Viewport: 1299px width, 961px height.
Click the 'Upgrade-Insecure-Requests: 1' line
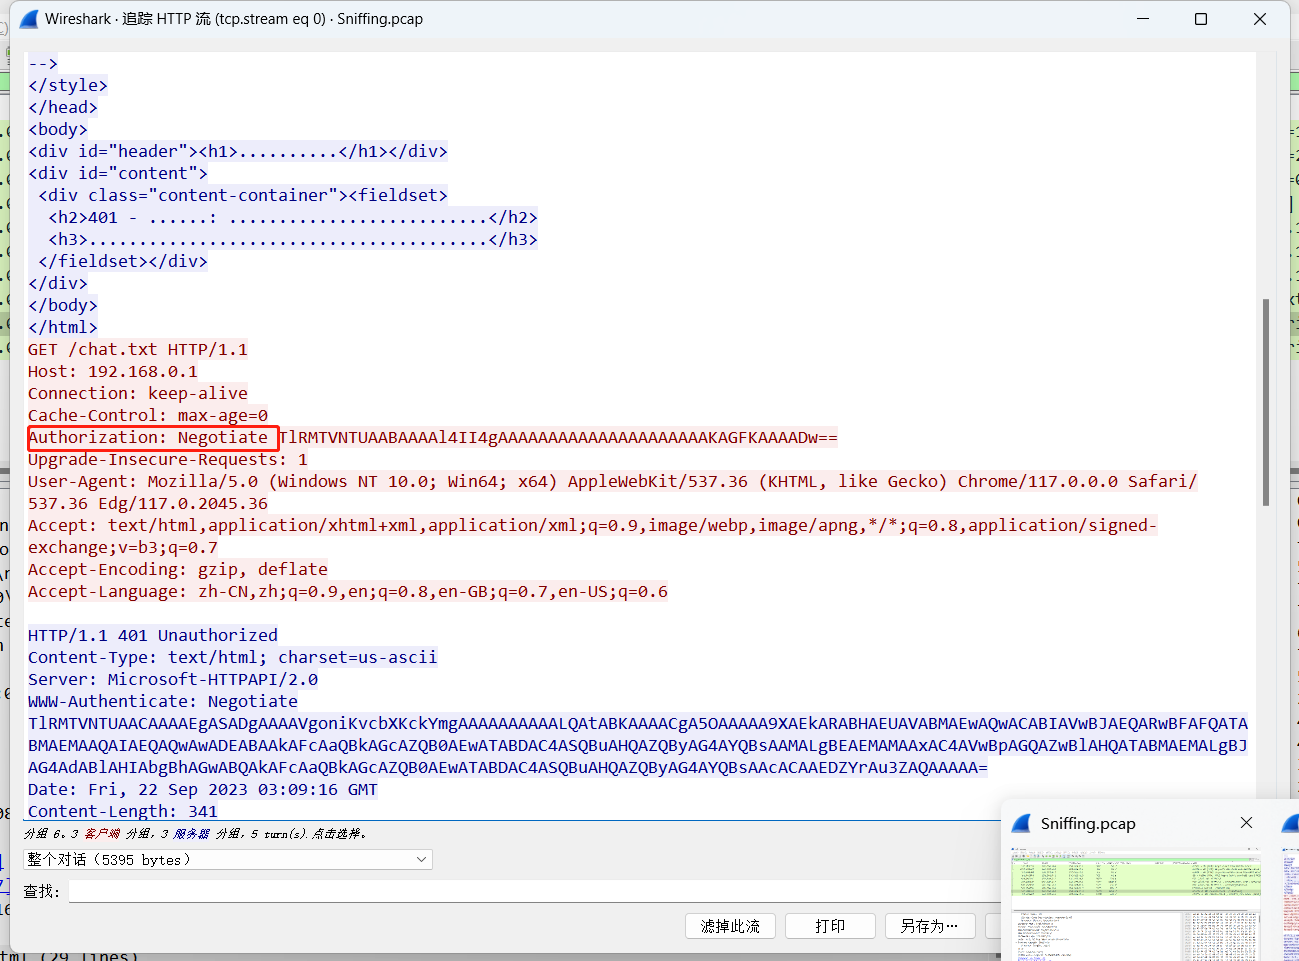tap(168, 459)
